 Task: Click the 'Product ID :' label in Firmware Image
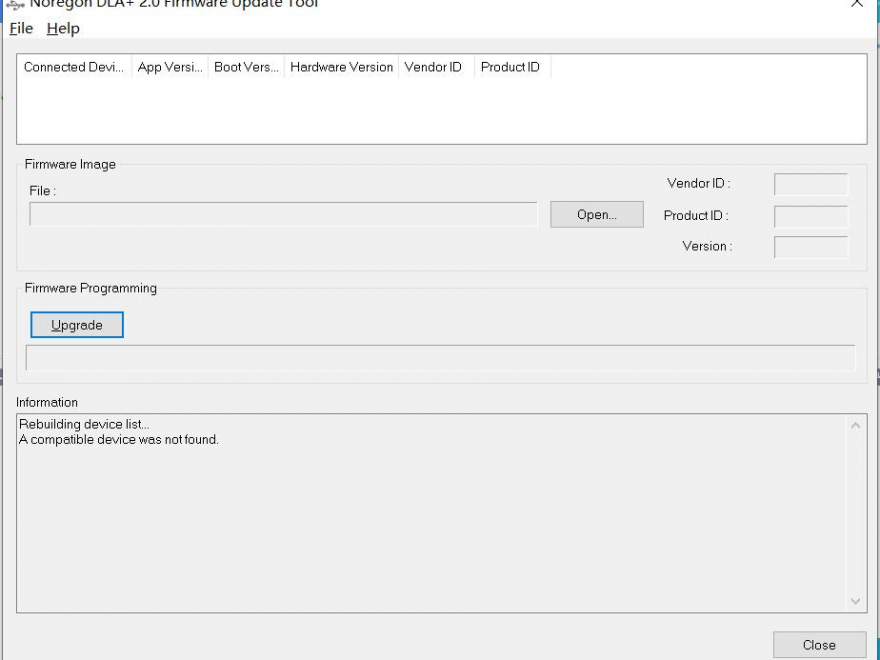pyautogui.click(x=696, y=216)
